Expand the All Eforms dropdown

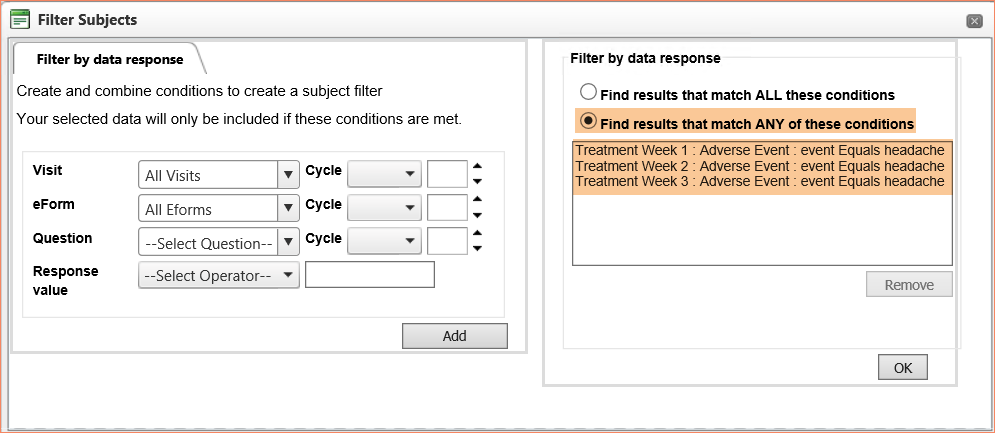218,208
